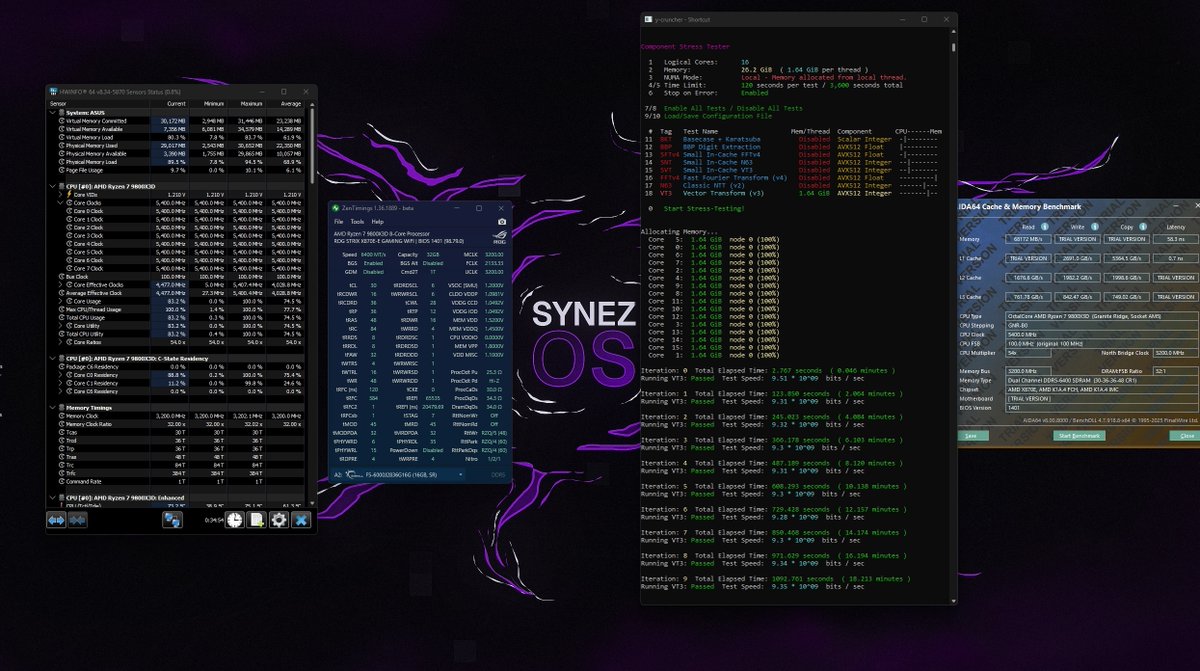Collapse Memory Timings sensor group

point(53,408)
